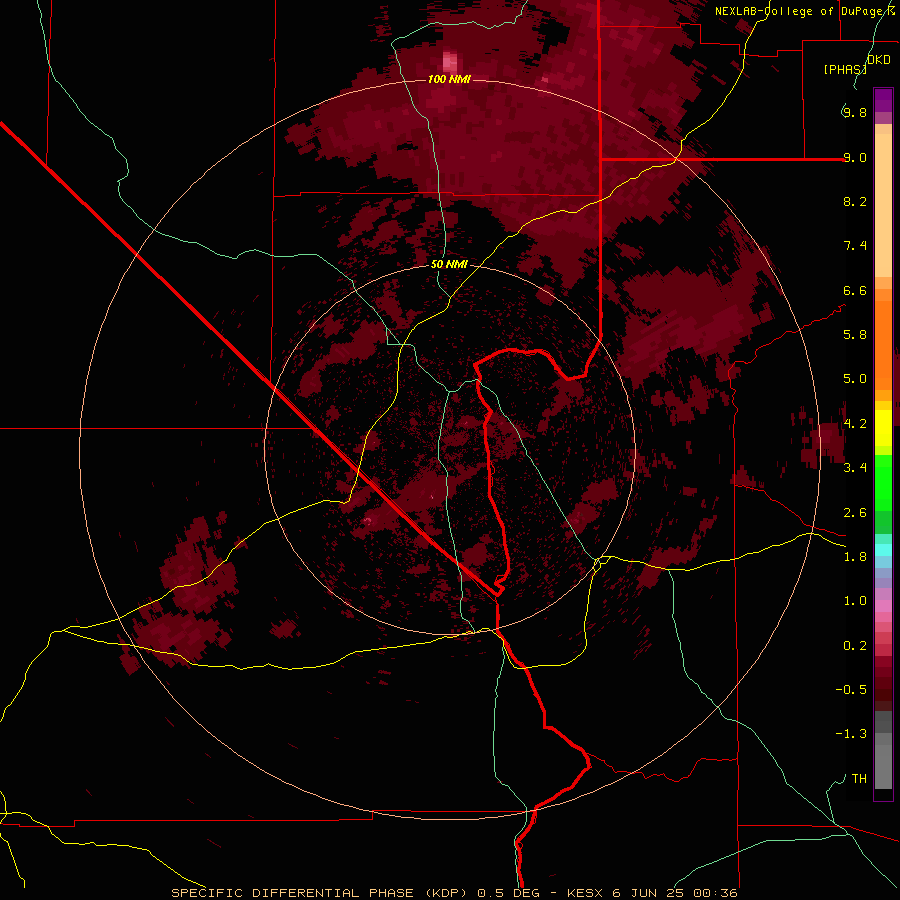Click the yellow band of the color bar

tap(883, 428)
